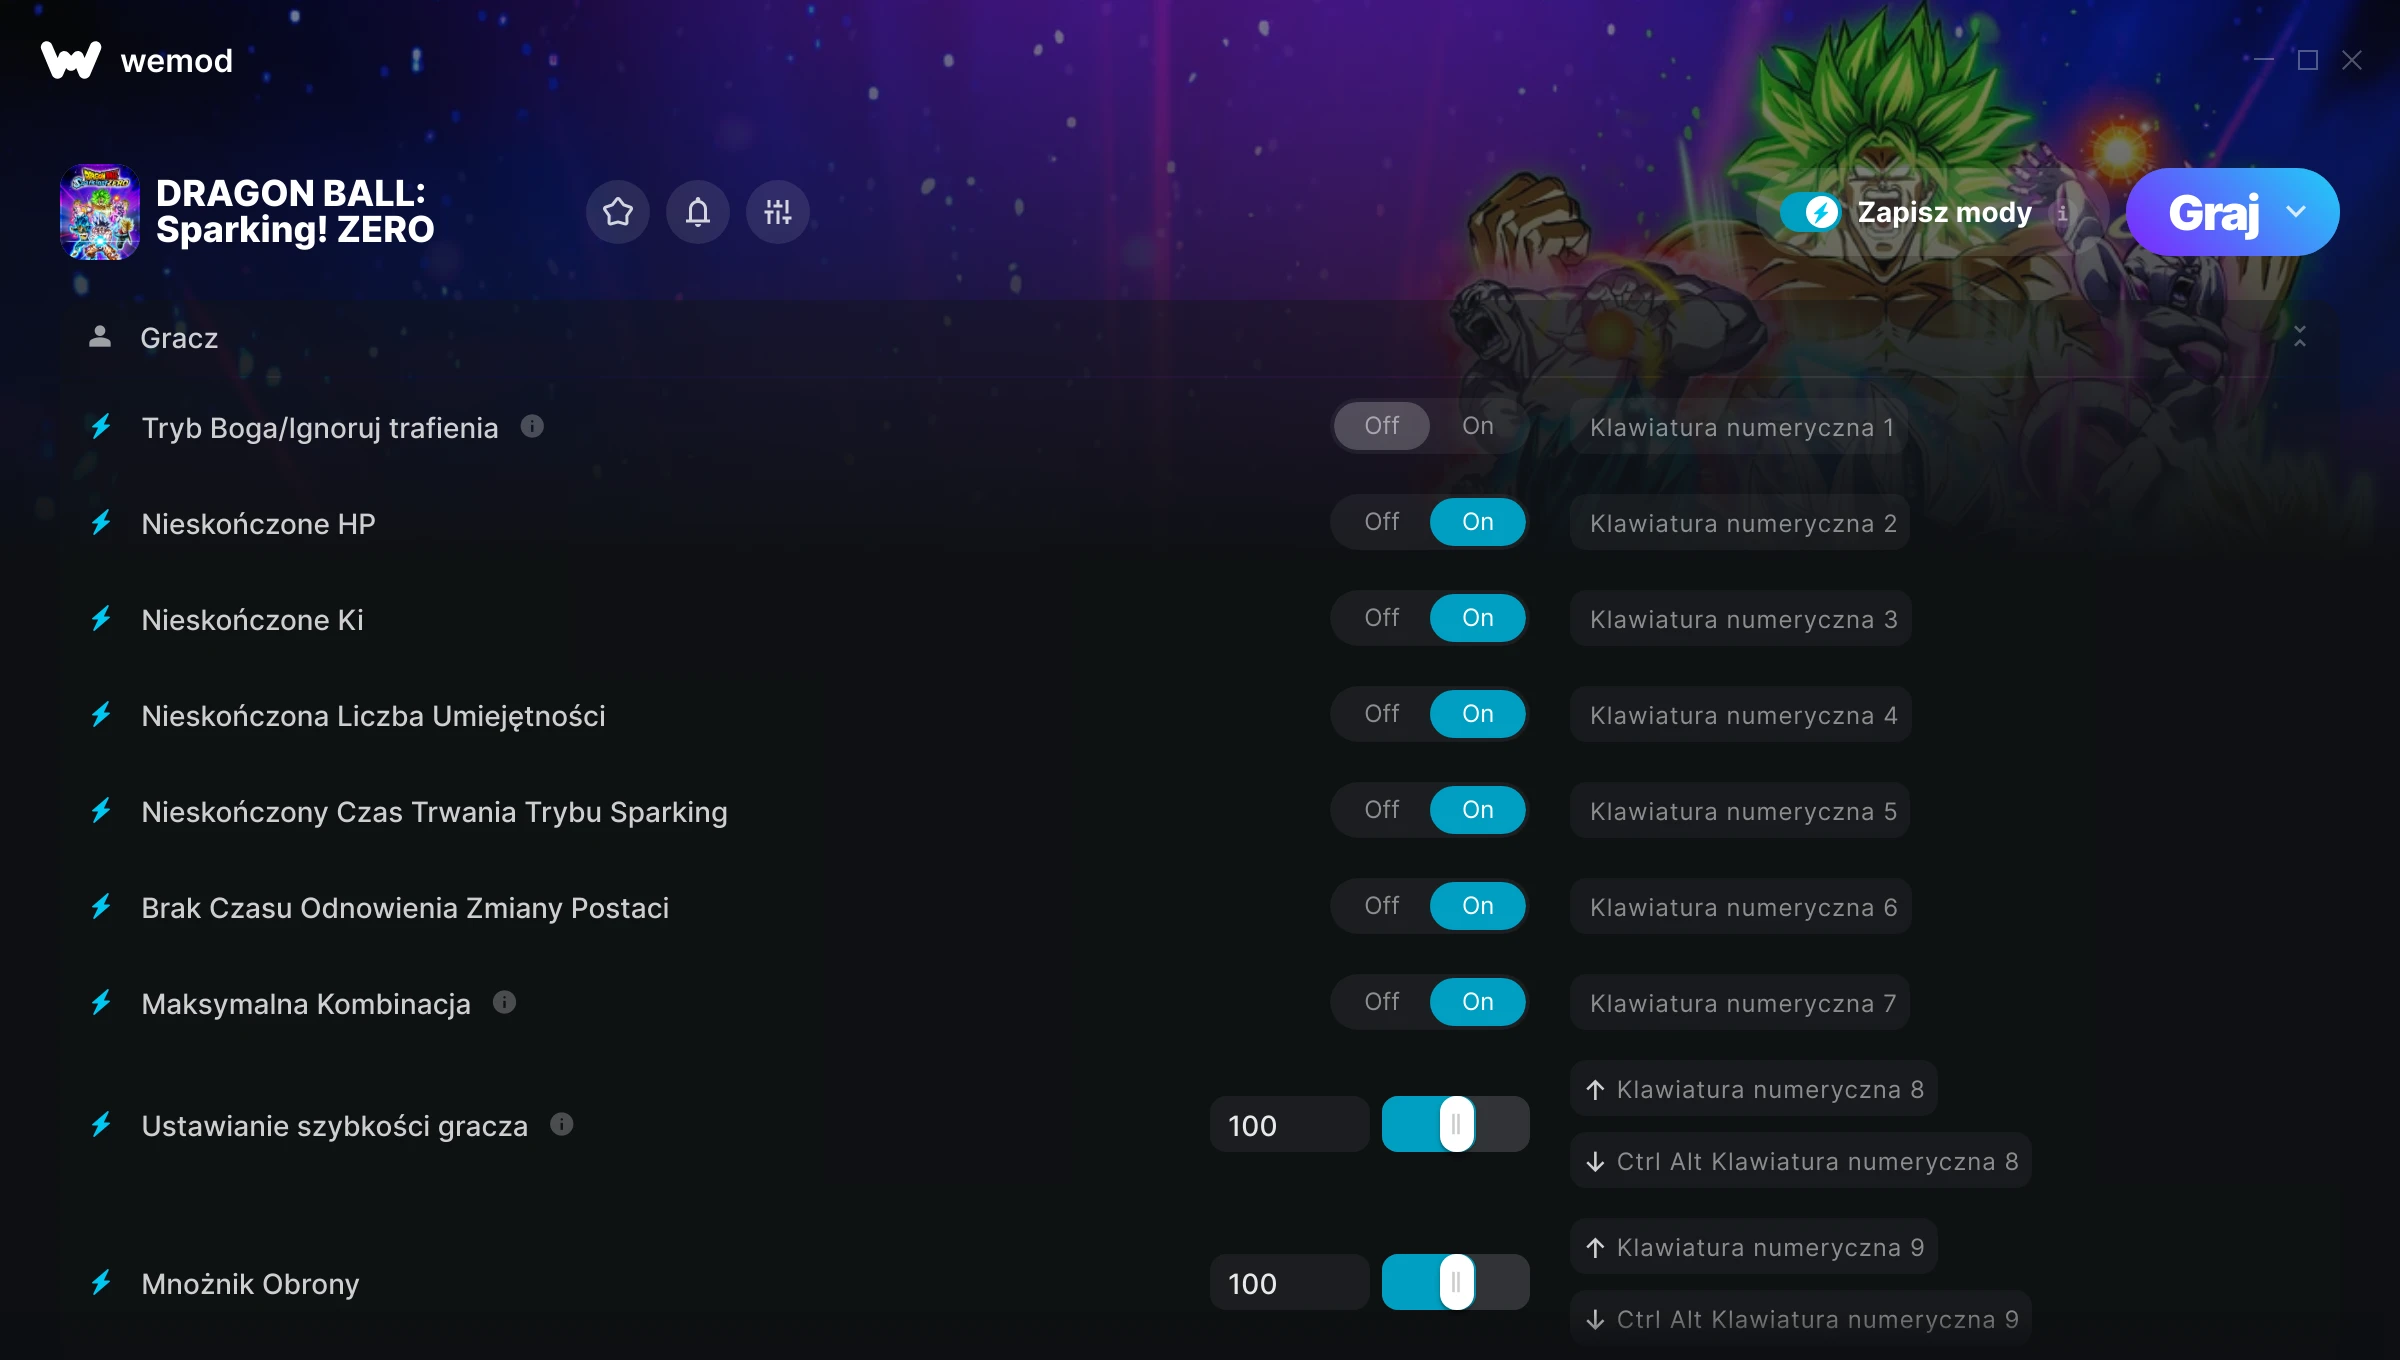Screen dimensions: 2400x1360
Task: Open notifications bell icon
Action: [697, 212]
